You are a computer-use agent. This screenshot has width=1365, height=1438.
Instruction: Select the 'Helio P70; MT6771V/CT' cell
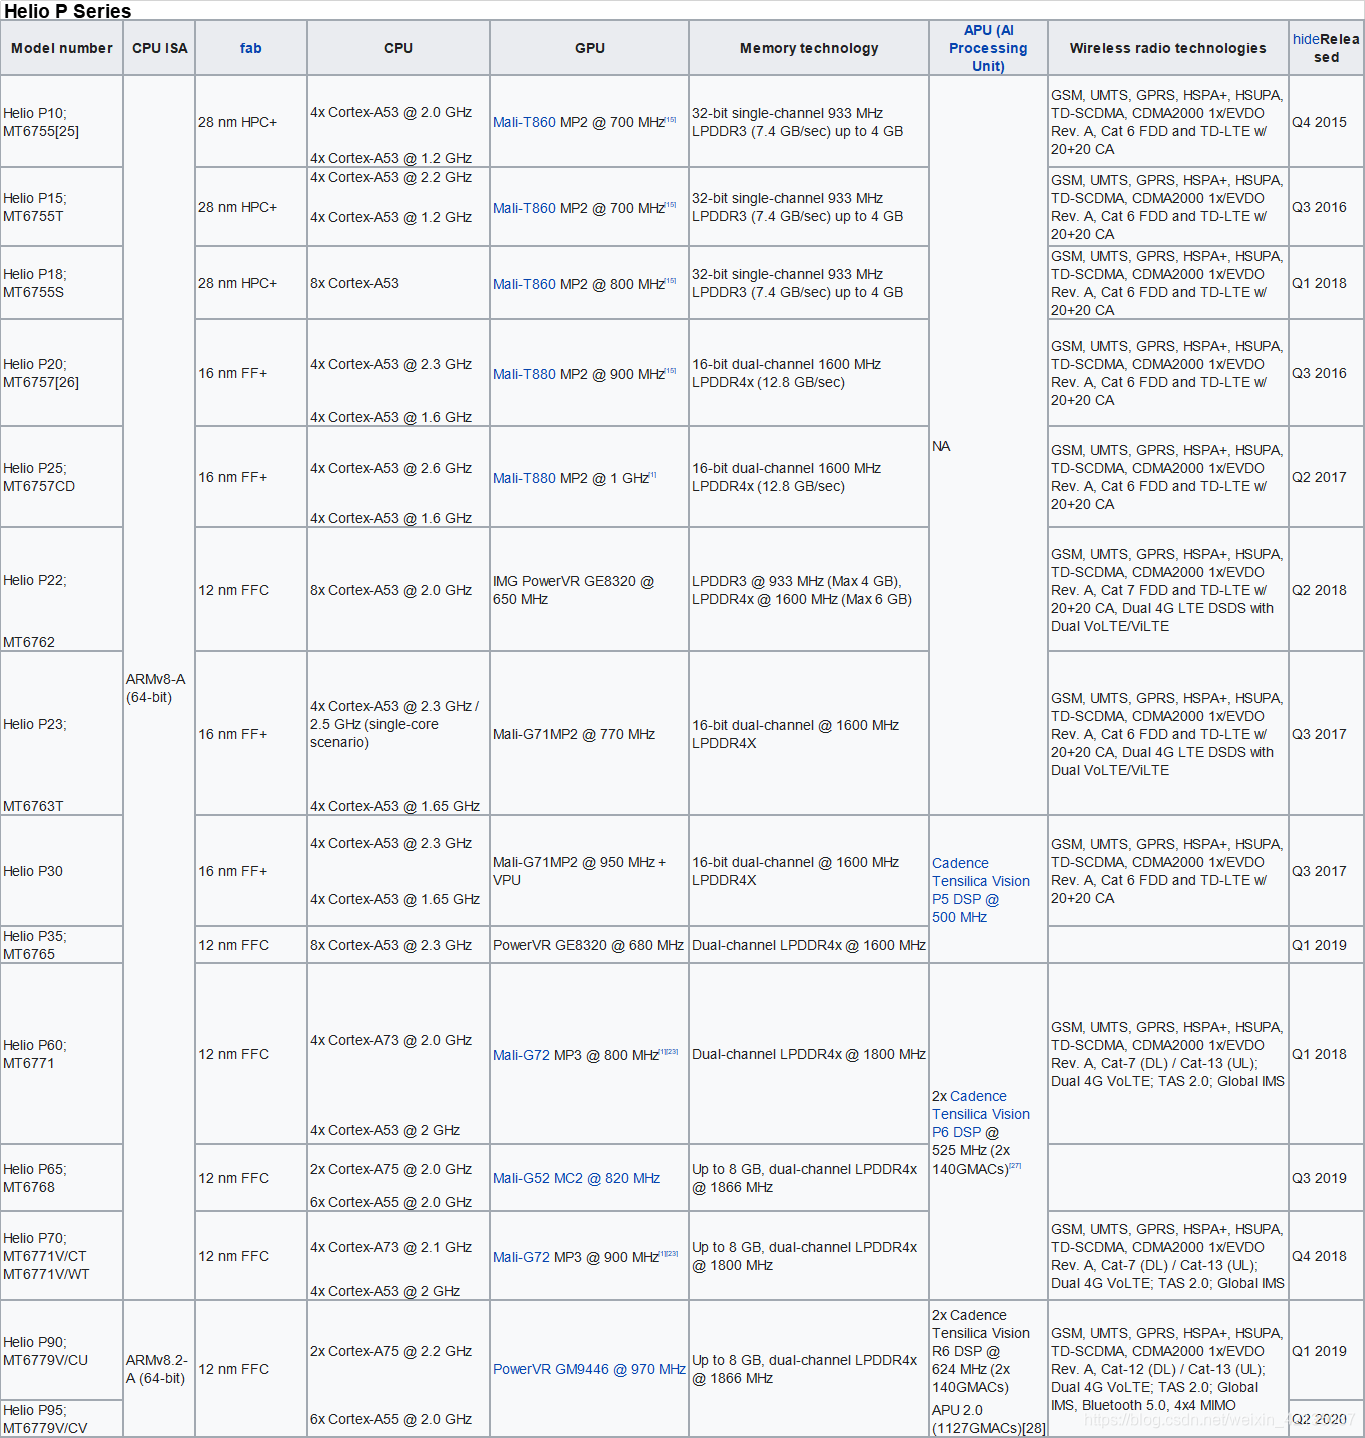pos(62,1256)
